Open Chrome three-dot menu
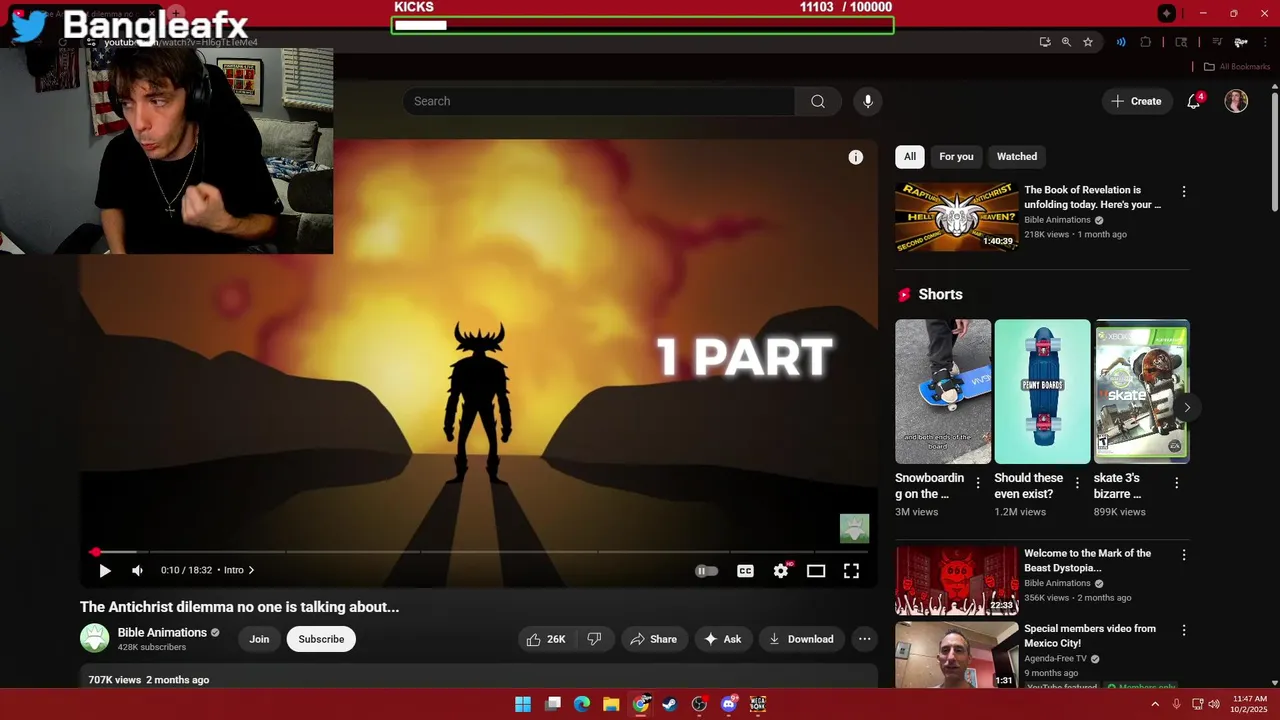The image size is (1280, 720). 1265,42
